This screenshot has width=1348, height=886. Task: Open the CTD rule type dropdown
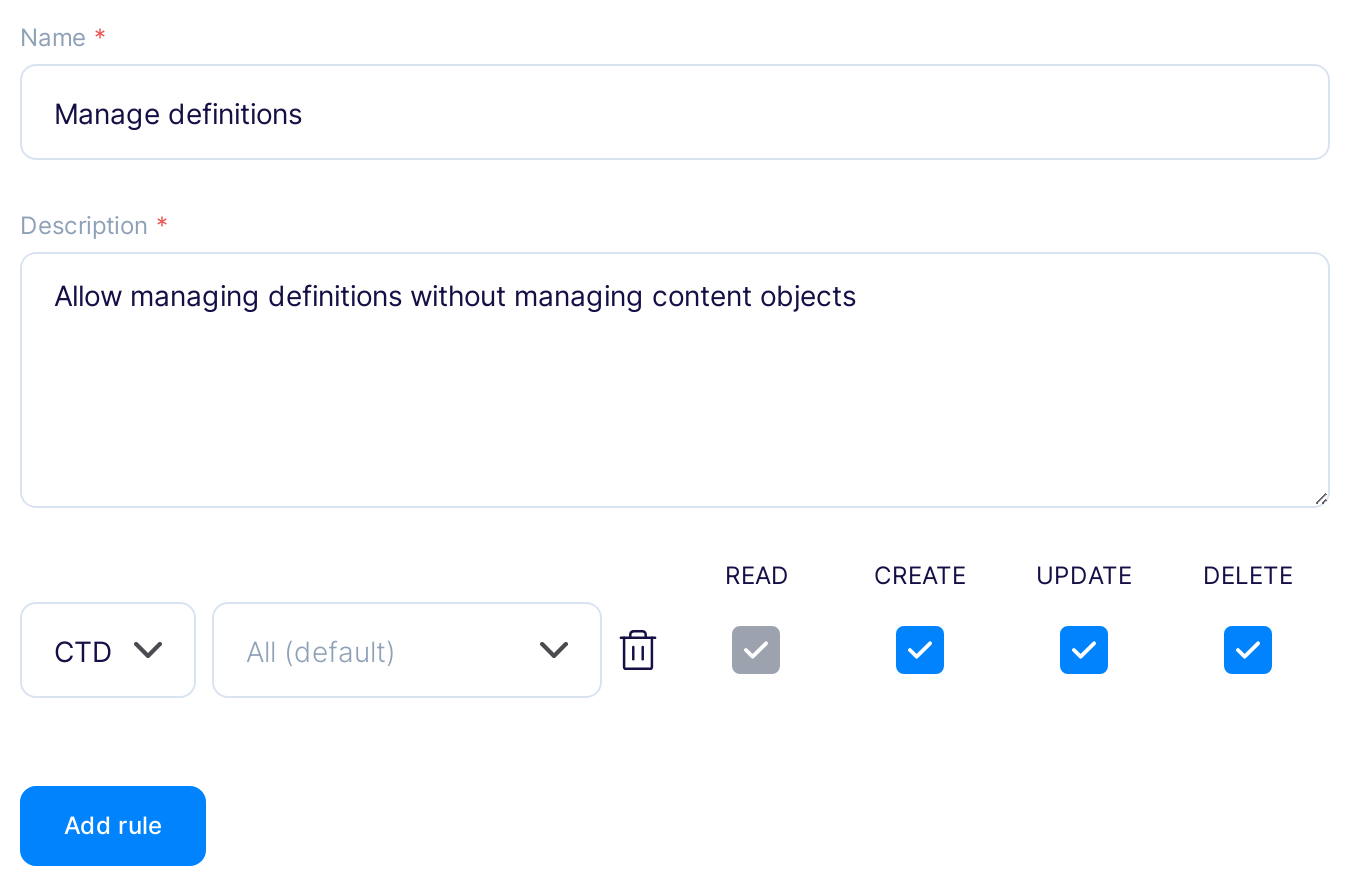(108, 650)
